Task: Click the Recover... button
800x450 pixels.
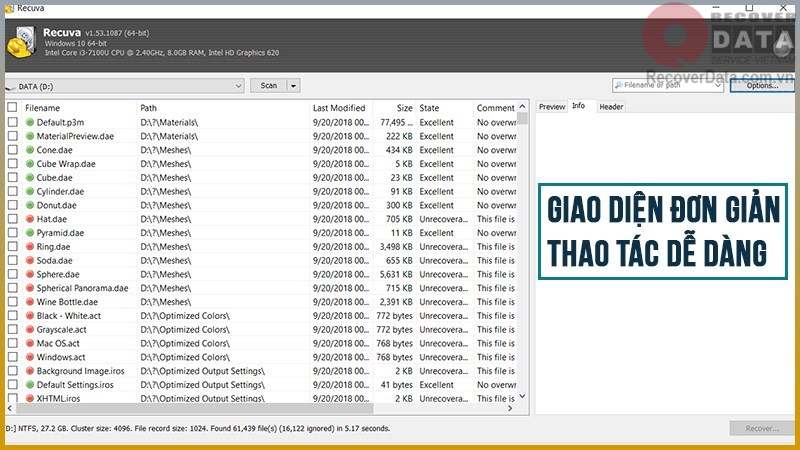Action: pos(762,428)
